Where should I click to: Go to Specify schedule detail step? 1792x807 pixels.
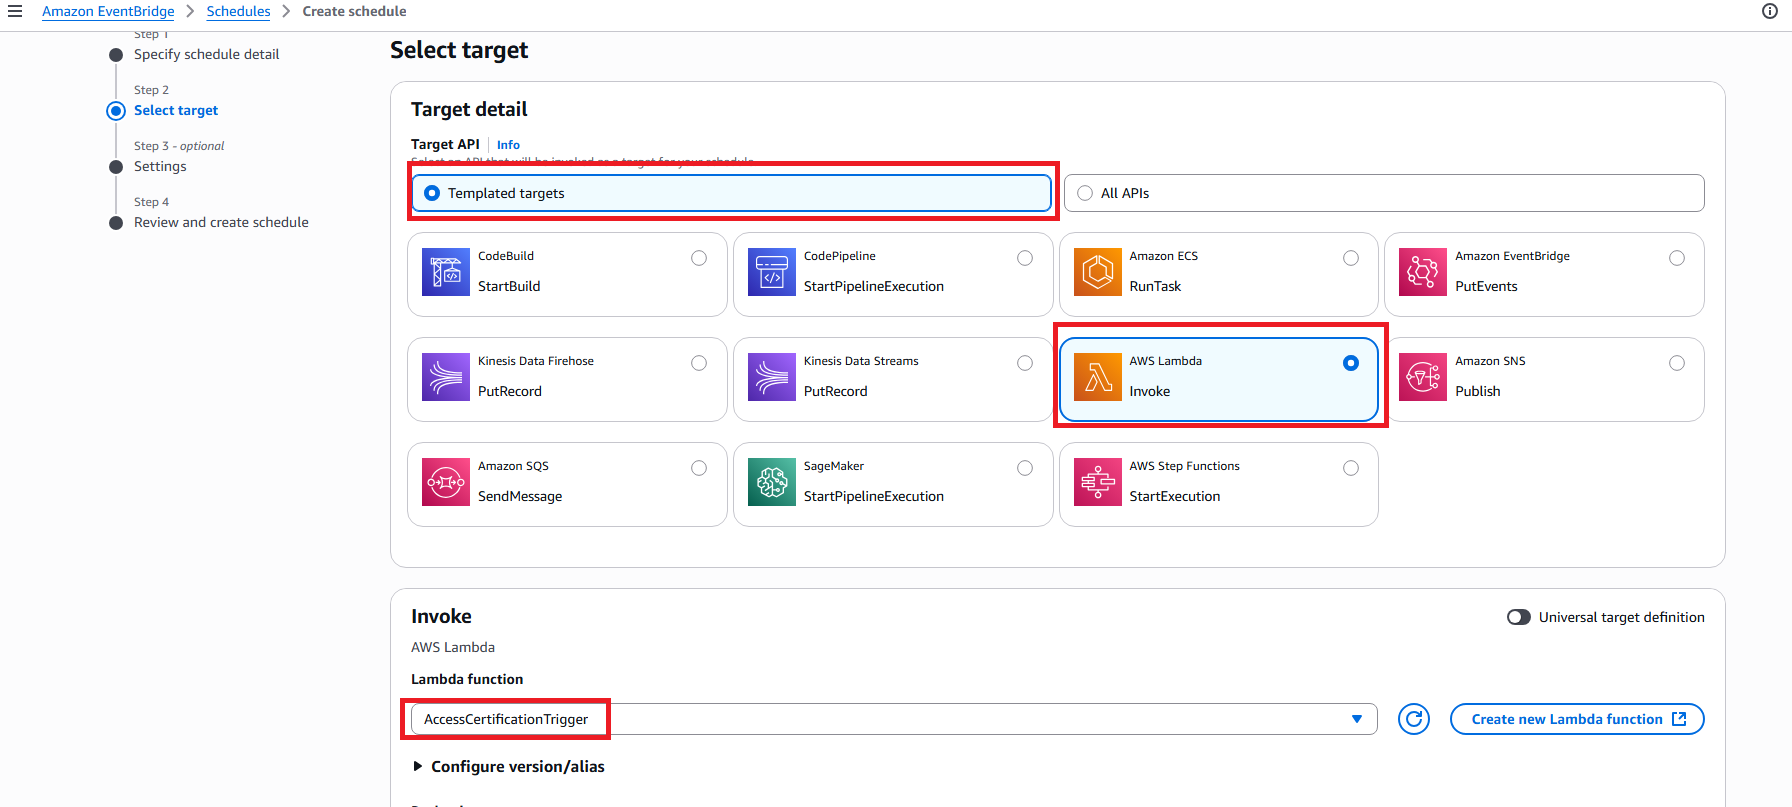point(207,54)
